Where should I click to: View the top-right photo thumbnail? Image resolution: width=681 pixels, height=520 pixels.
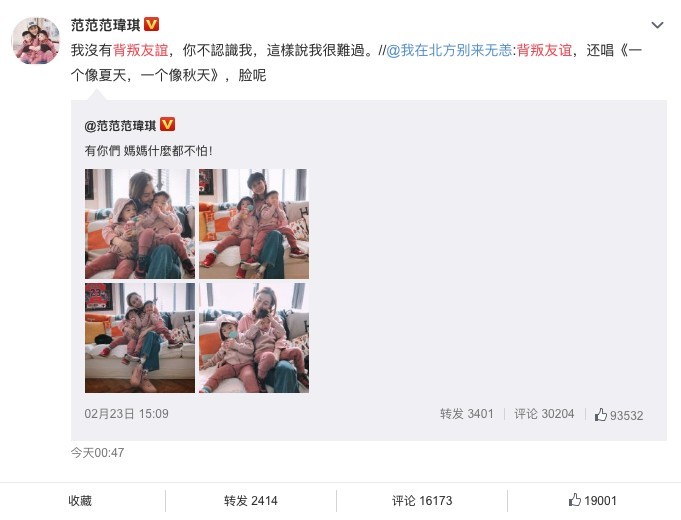click(254, 224)
